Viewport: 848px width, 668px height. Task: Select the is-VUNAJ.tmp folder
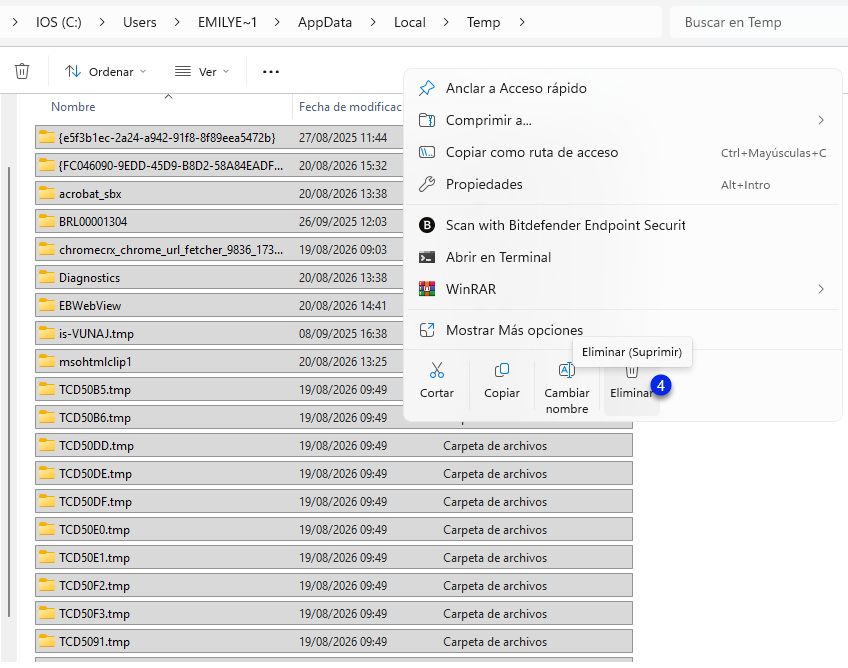click(x=219, y=334)
